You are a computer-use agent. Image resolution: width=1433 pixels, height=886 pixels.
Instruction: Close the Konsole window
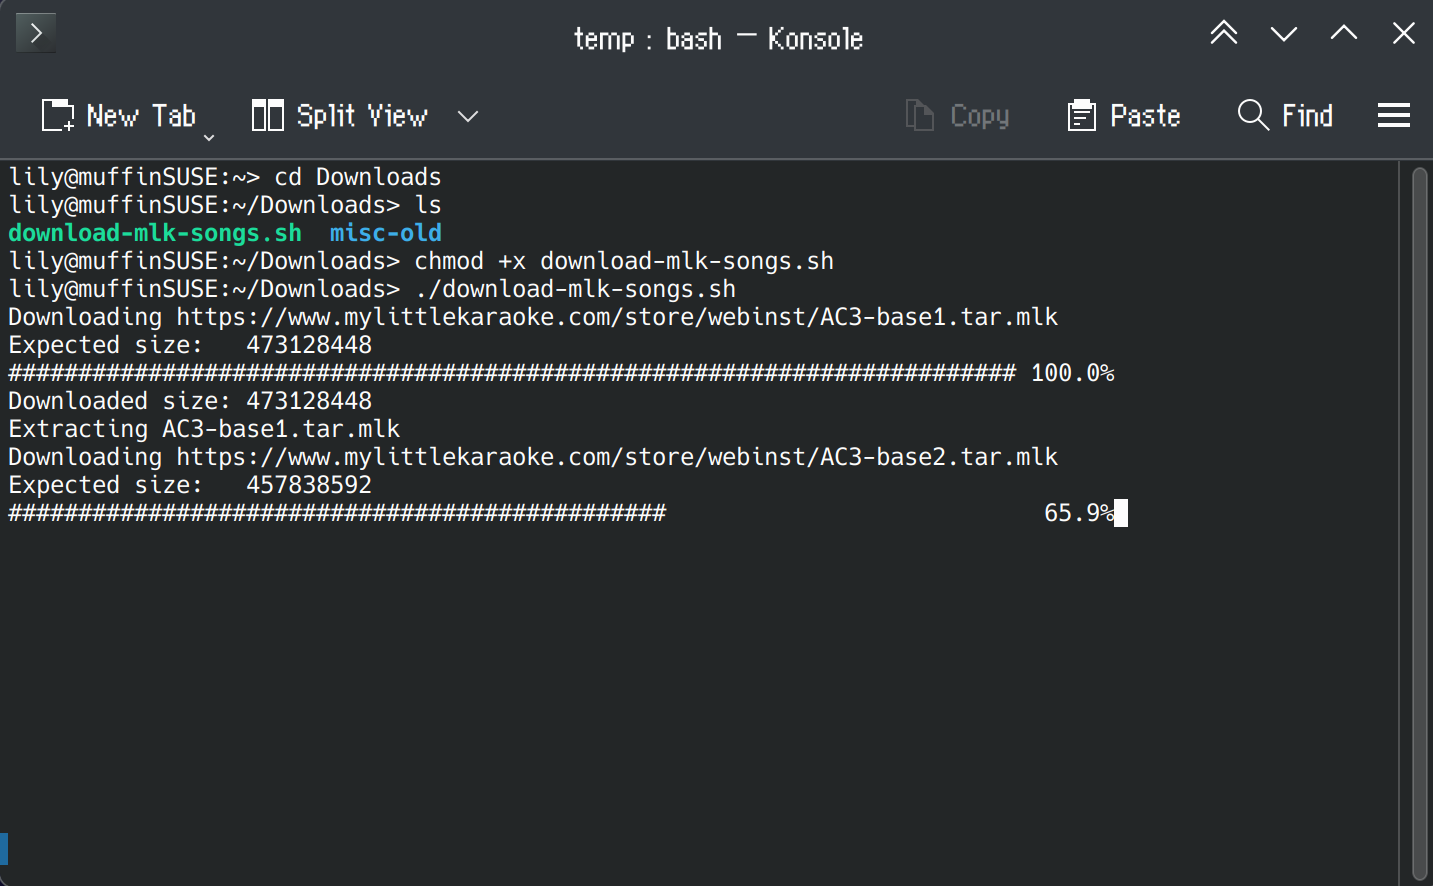1404,33
